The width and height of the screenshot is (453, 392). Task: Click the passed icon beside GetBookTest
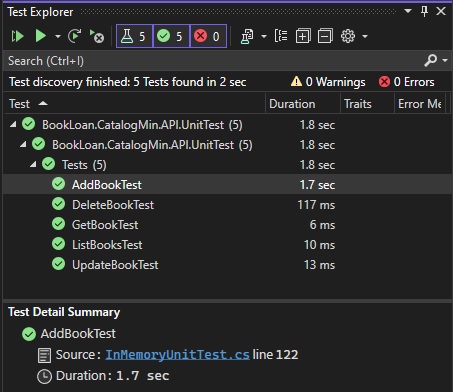59,224
